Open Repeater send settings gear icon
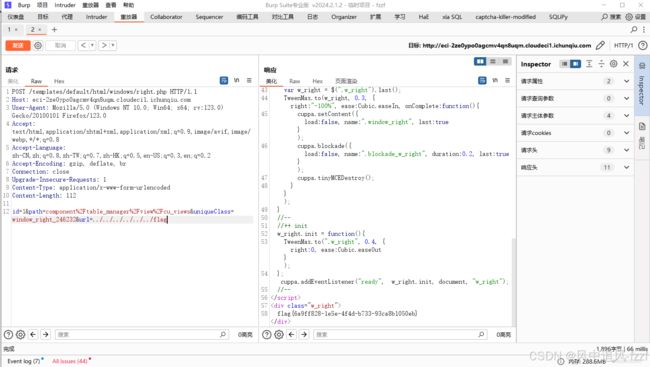Image resolution: width=650 pixels, height=367 pixels. pos(38,45)
